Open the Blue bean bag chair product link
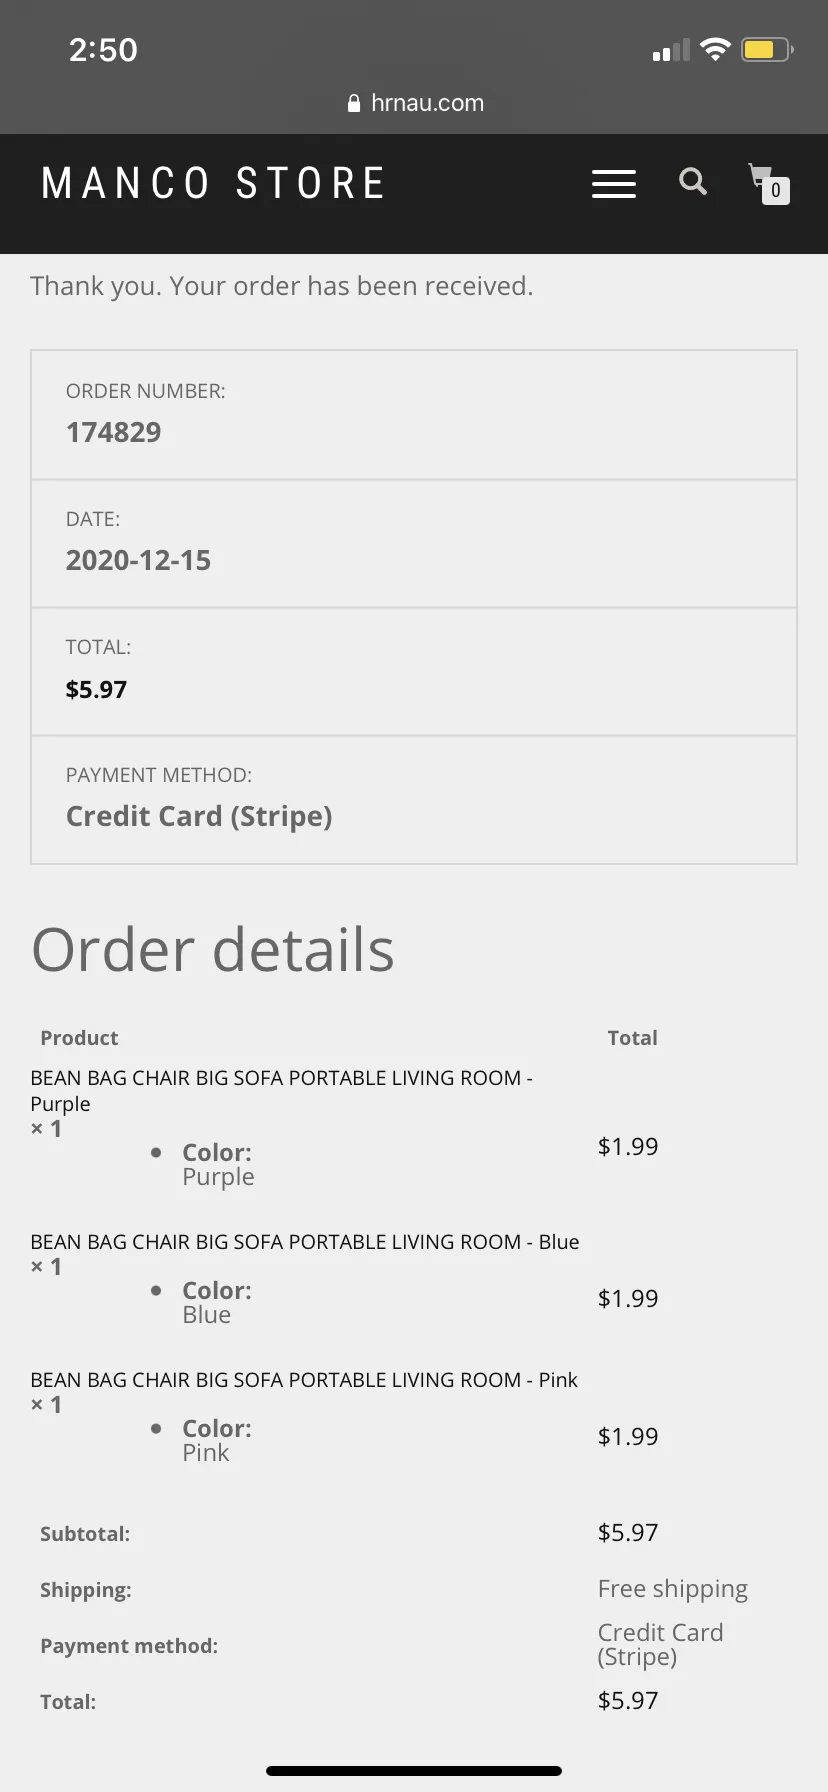 pyautogui.click(x=305, y=1242)
